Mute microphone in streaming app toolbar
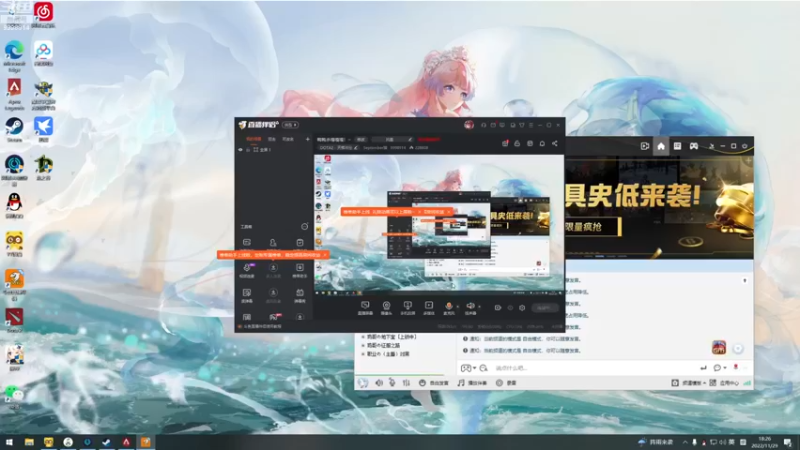 tap(448, 307)
